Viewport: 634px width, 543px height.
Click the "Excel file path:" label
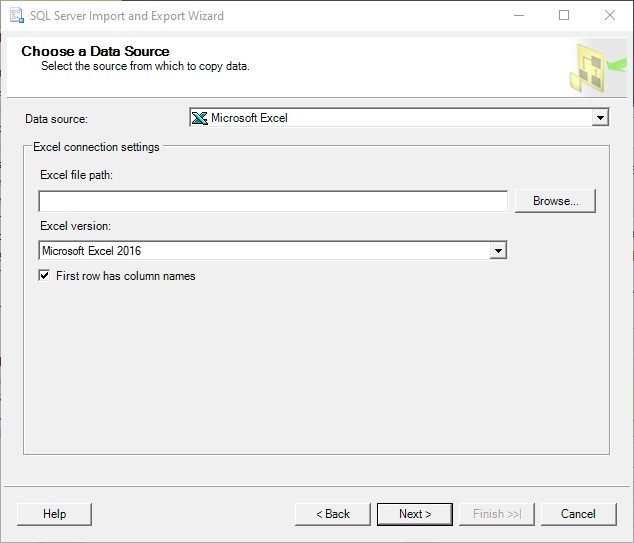pos(76,175)
